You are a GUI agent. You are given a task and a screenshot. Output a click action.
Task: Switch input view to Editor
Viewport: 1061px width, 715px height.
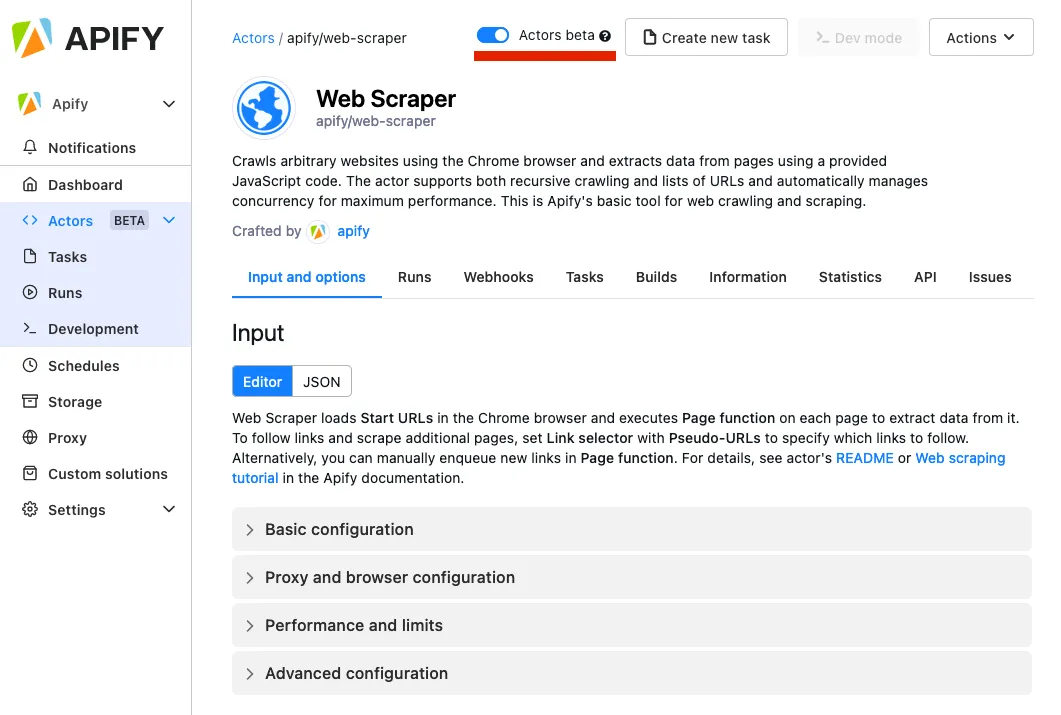(x=263, y=382)
